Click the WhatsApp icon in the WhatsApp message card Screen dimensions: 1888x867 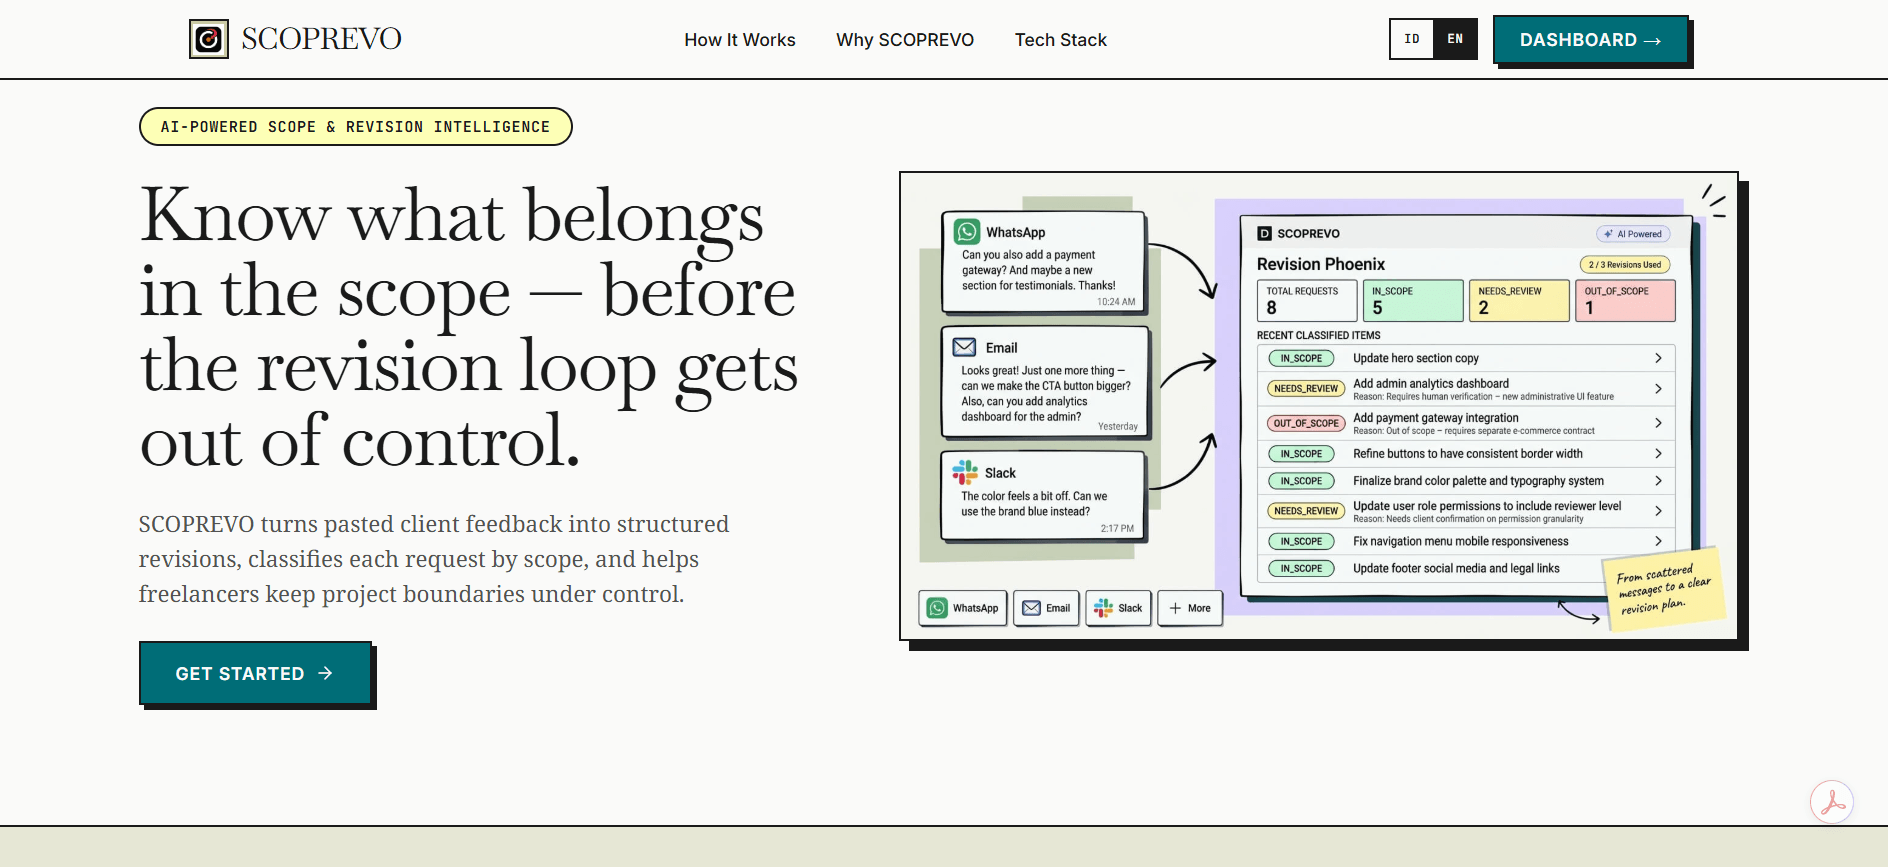[x=967, y=232]
